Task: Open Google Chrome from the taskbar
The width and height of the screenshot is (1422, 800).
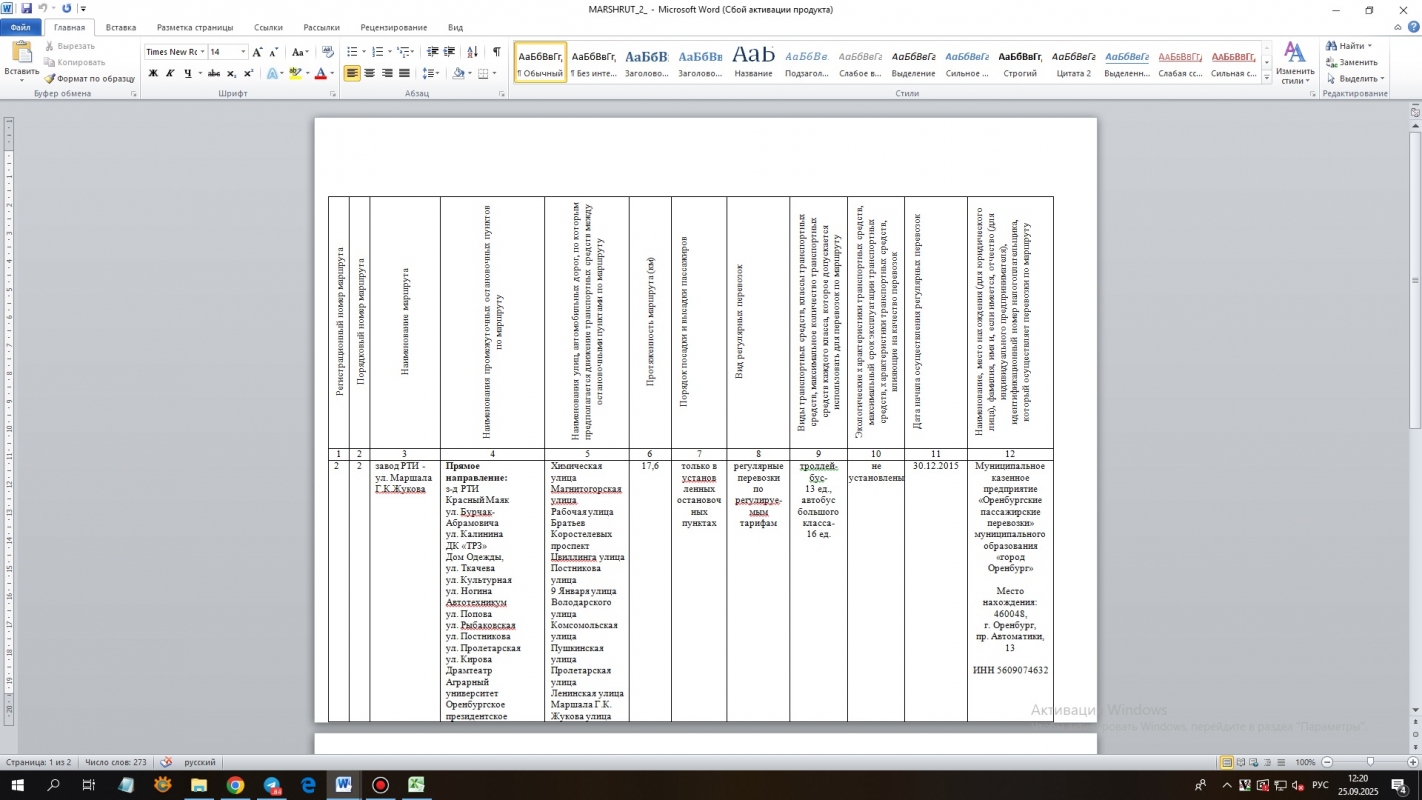Action: coord(235,785)
